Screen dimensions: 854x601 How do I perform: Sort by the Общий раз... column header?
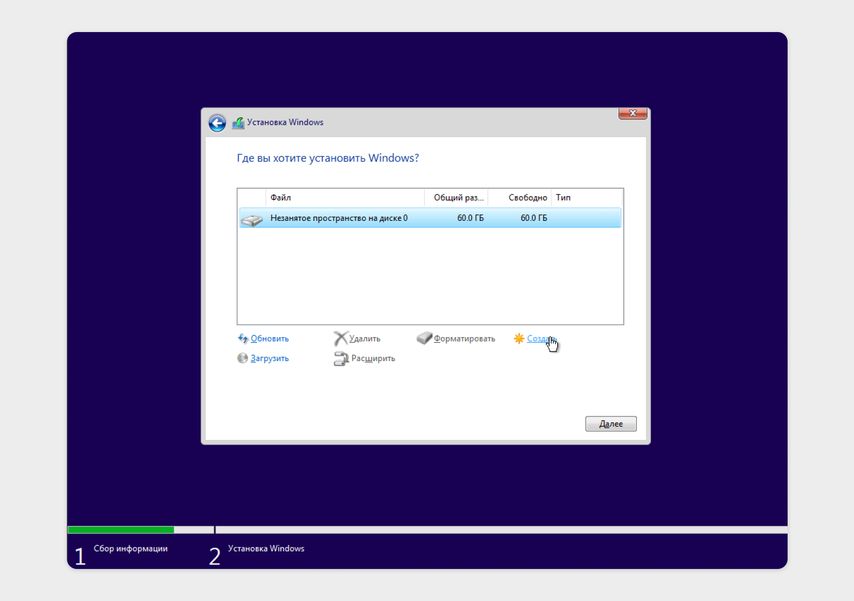(x=456, y=197)
